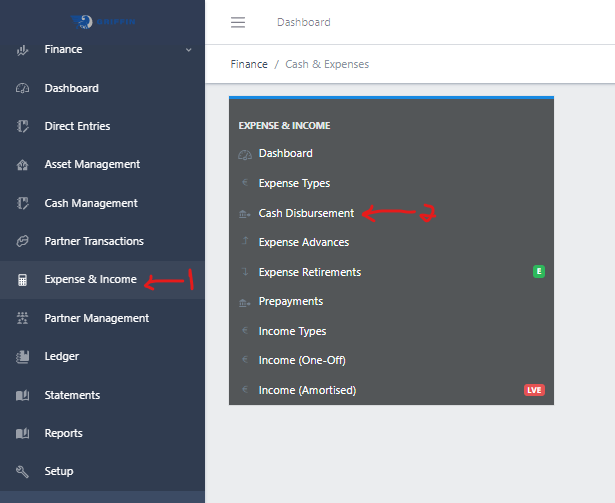This screenshot has height=503, width=615.
Task: Click the Finance breadcrumb link
Action: pyautogui.click(x=249, y=64)
